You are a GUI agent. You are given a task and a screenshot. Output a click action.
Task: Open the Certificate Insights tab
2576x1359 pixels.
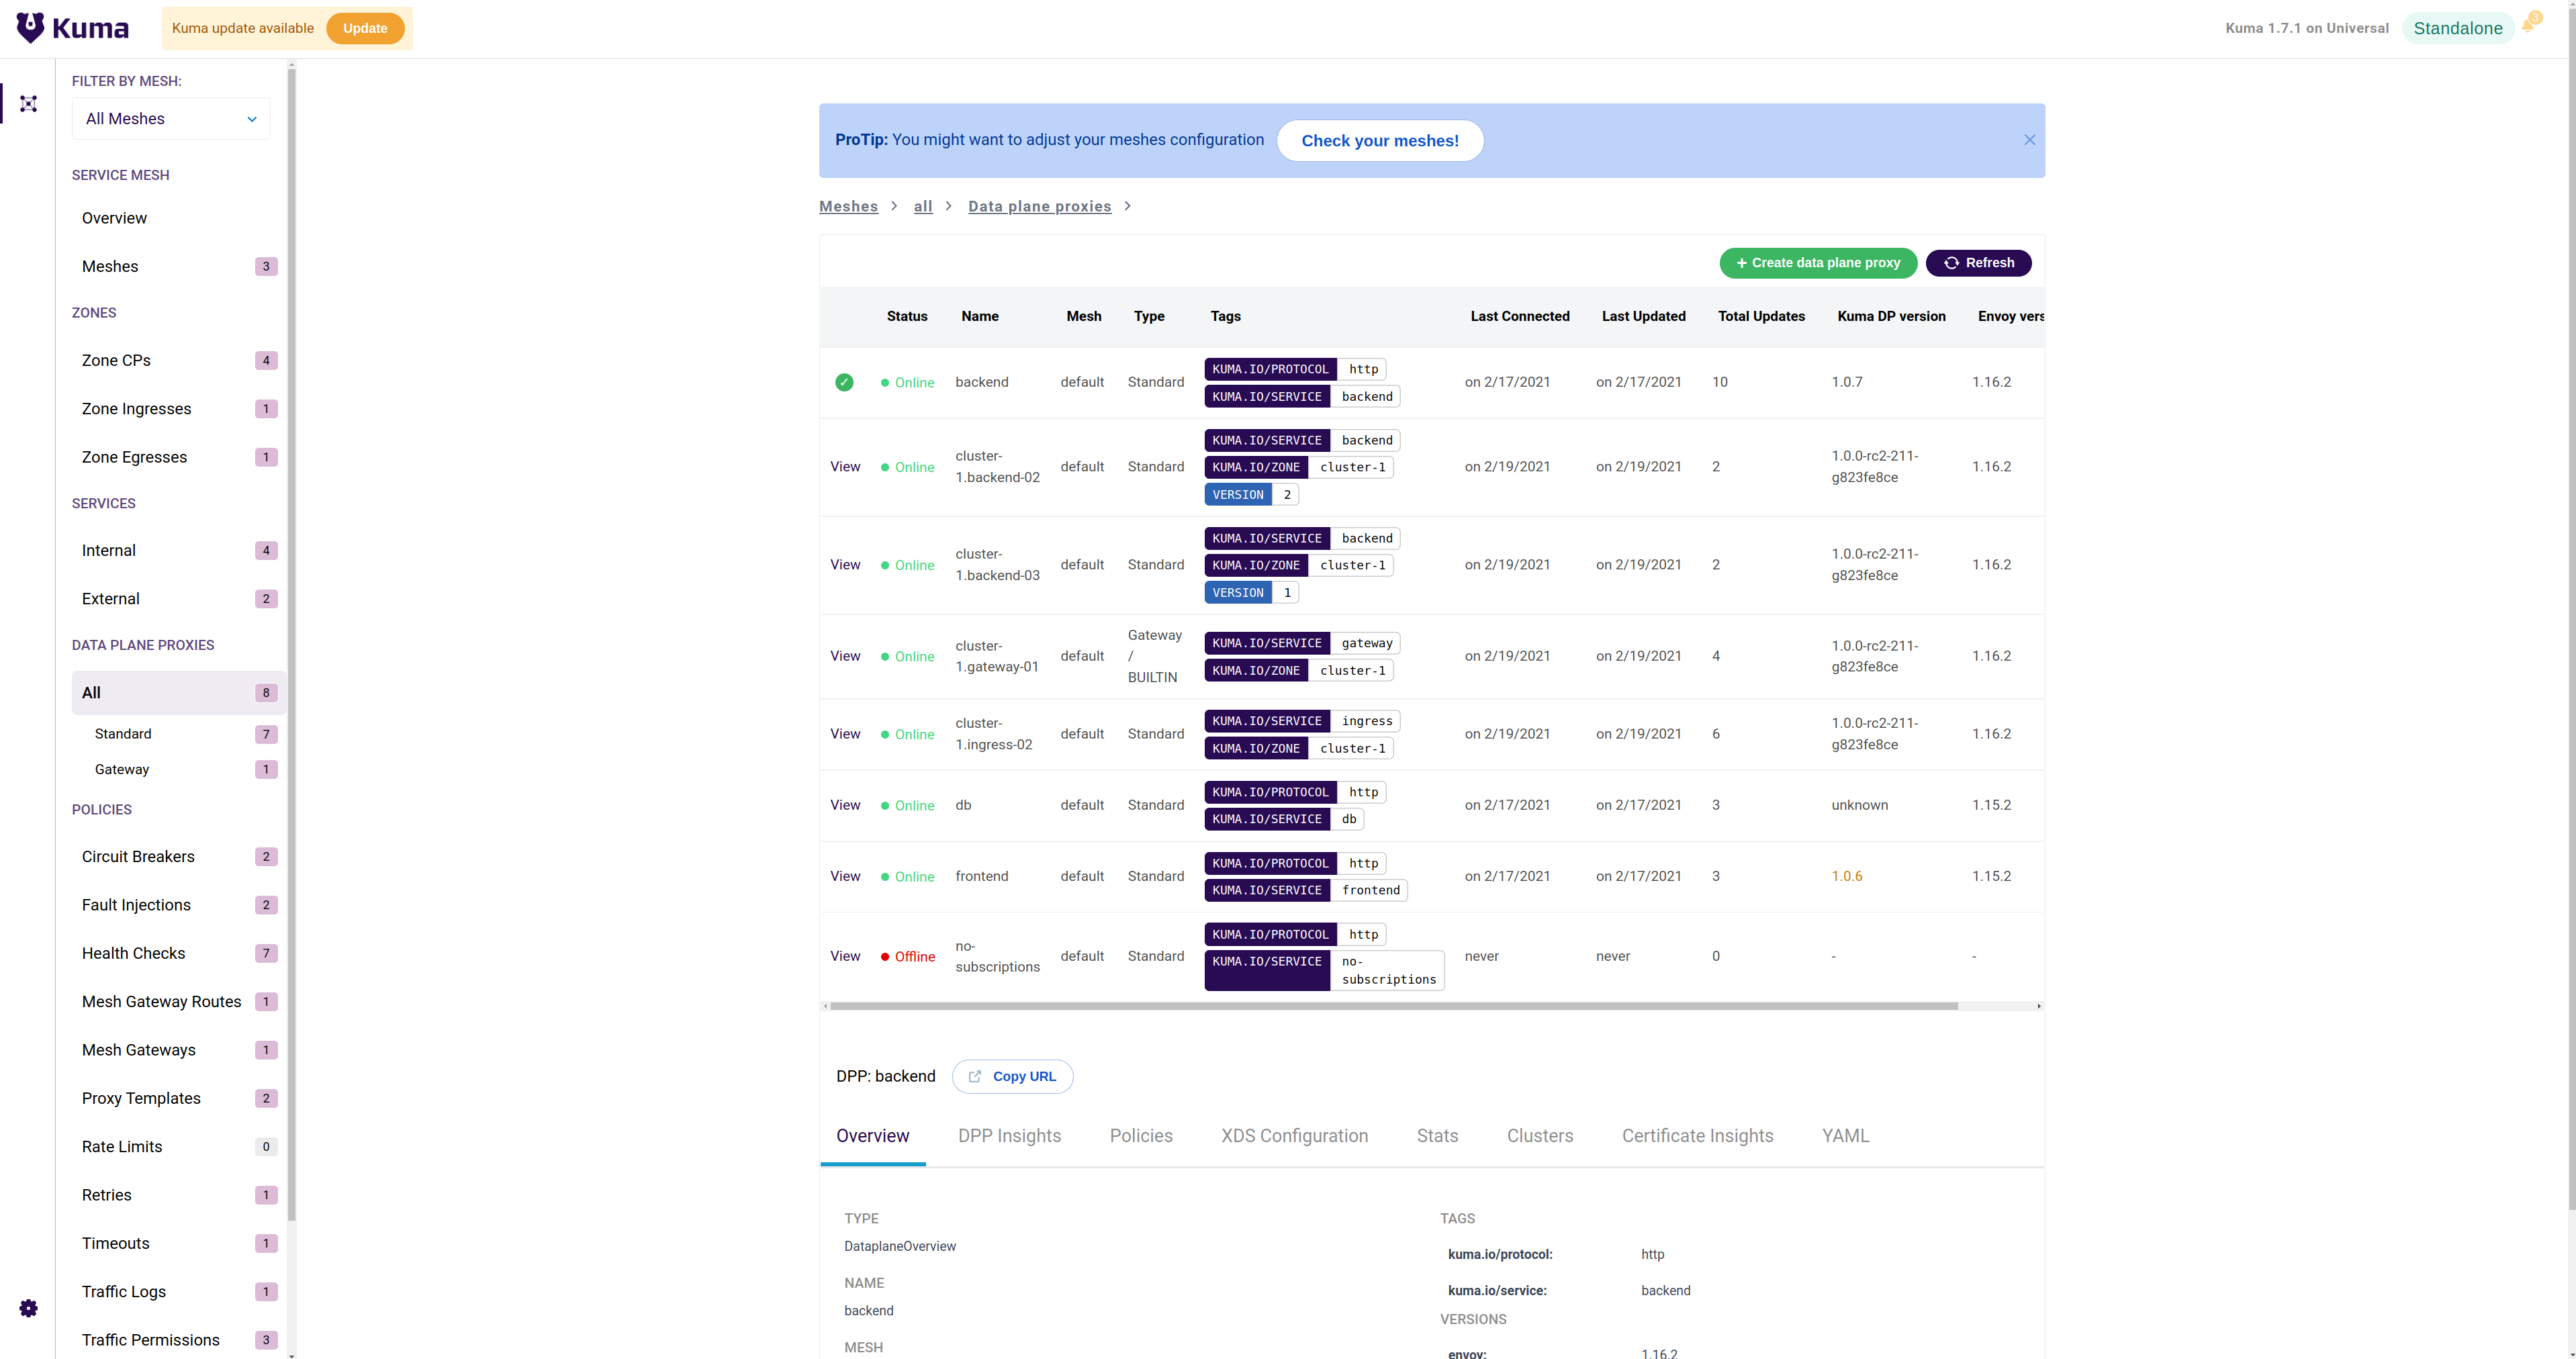1697,1136
